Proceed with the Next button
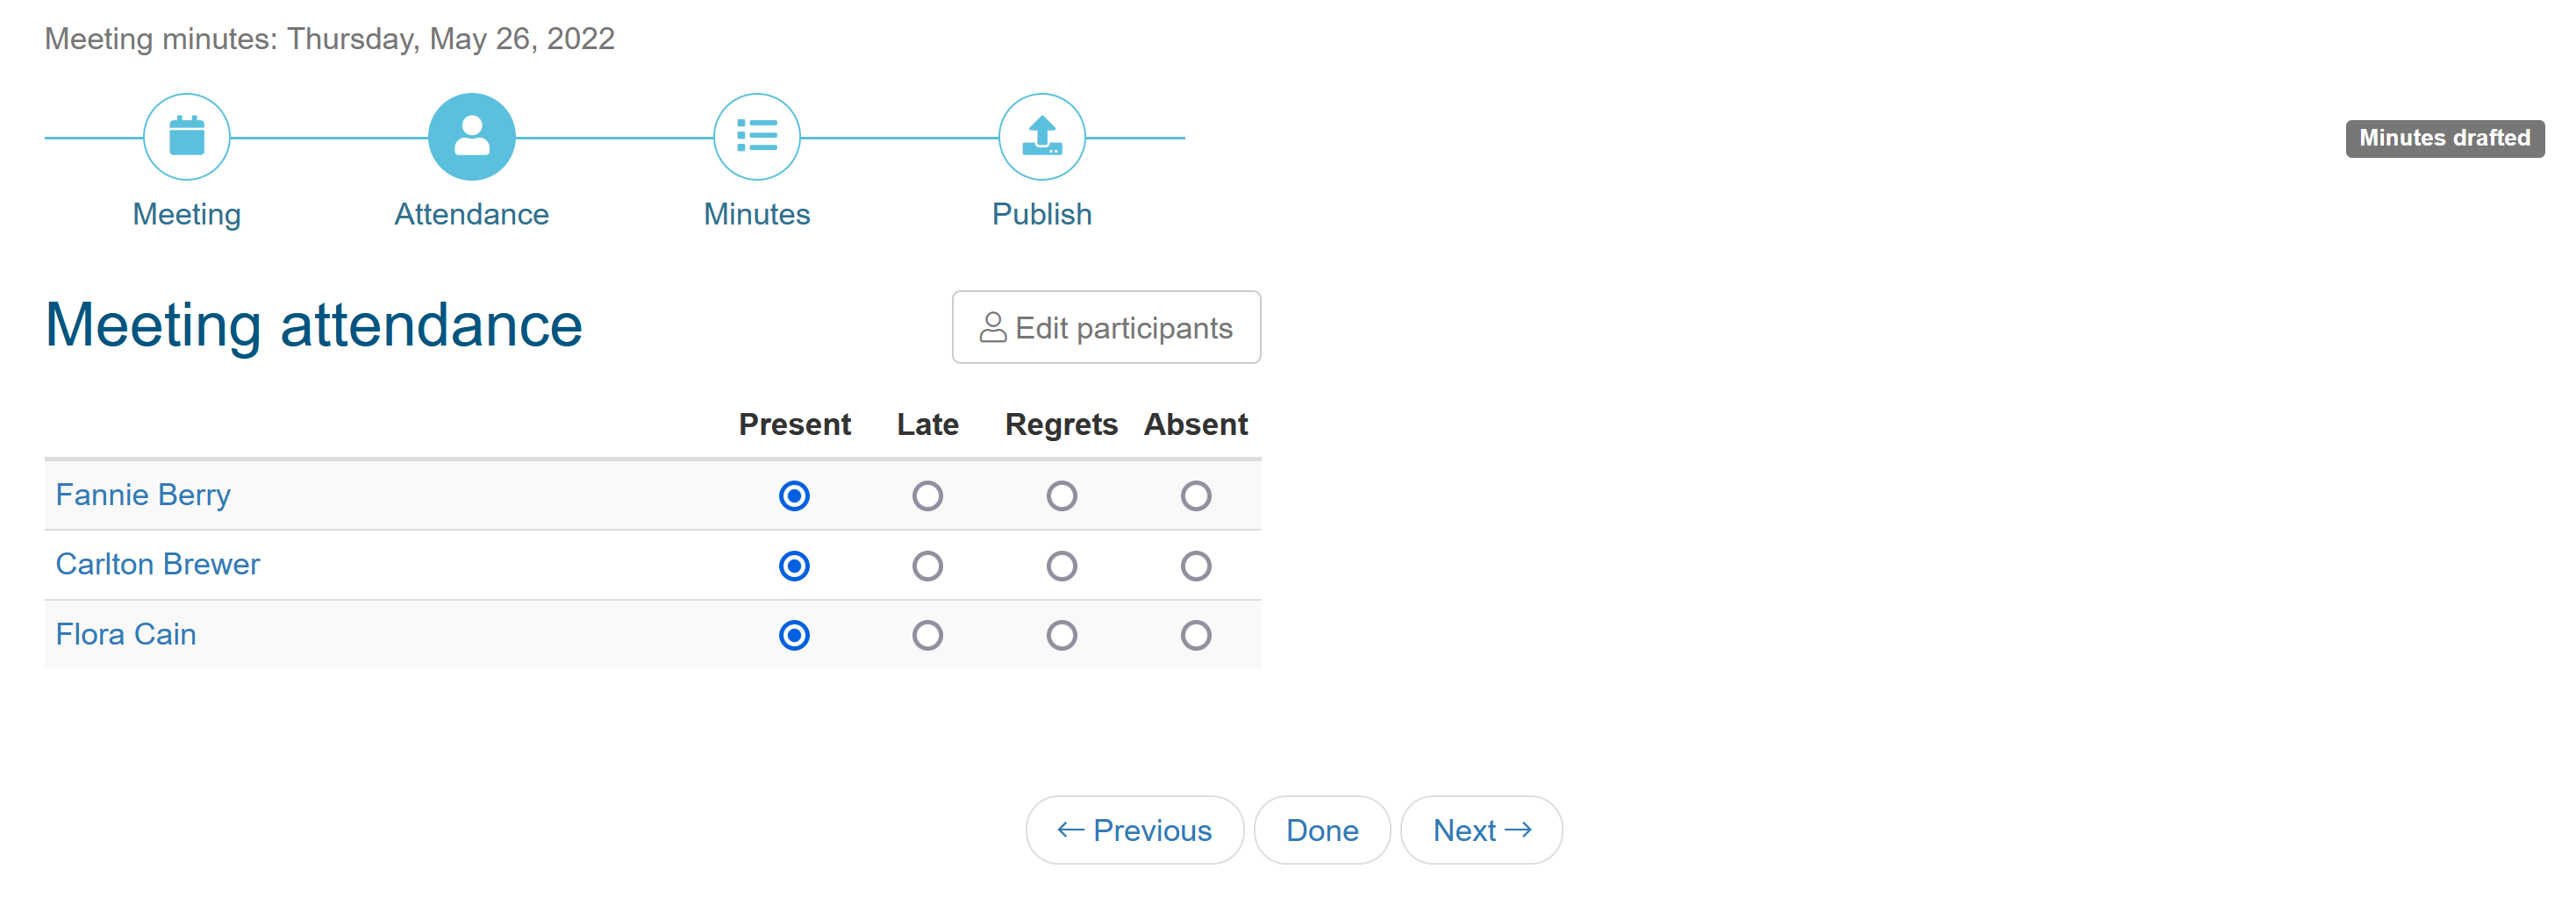Image resolution: width=2576 pixels, height=898 pixels. point(1481,830)
